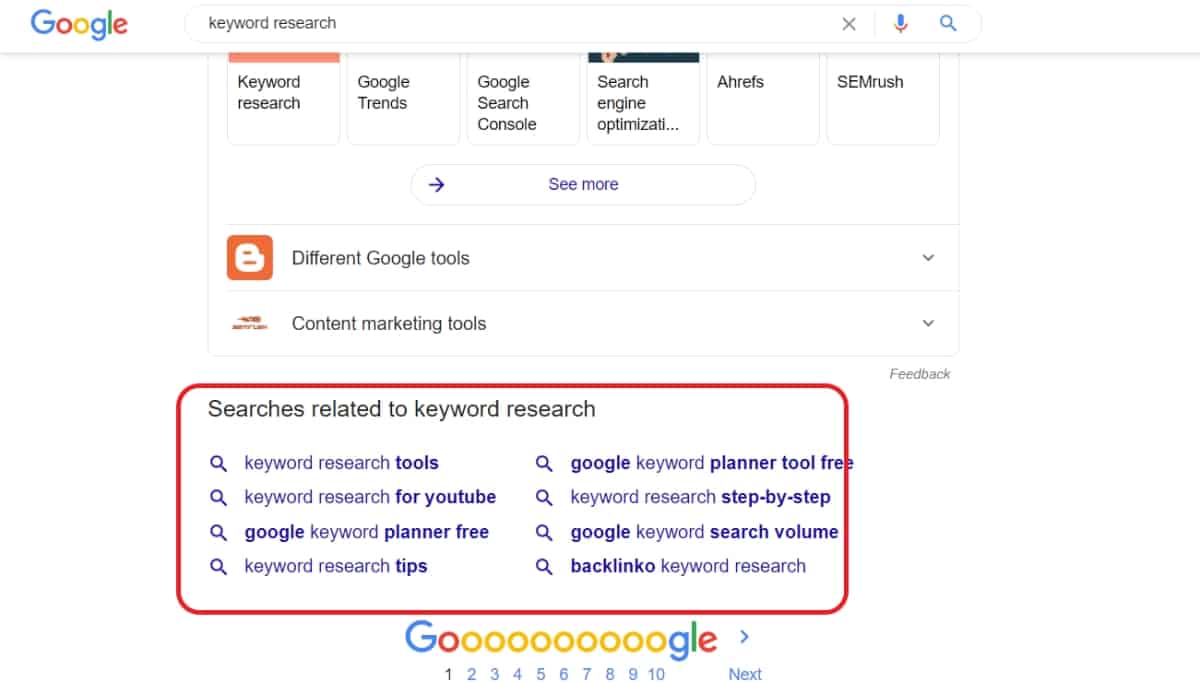This screenshot has width=1200, height=682.
Task: Click search icon beside keyword research tools
Action: (218, 463)
